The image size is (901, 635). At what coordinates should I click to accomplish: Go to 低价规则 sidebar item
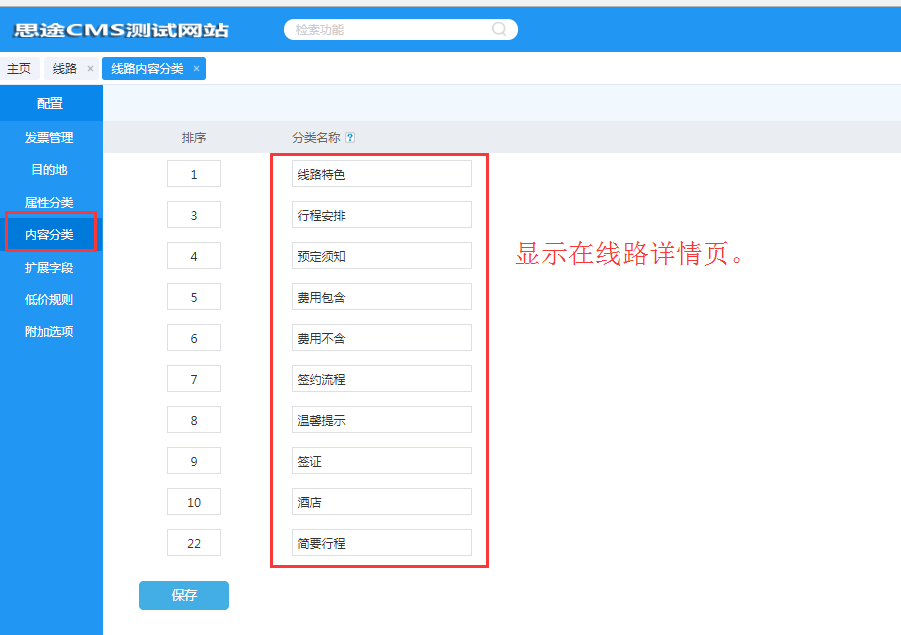(x=49, y=299)
